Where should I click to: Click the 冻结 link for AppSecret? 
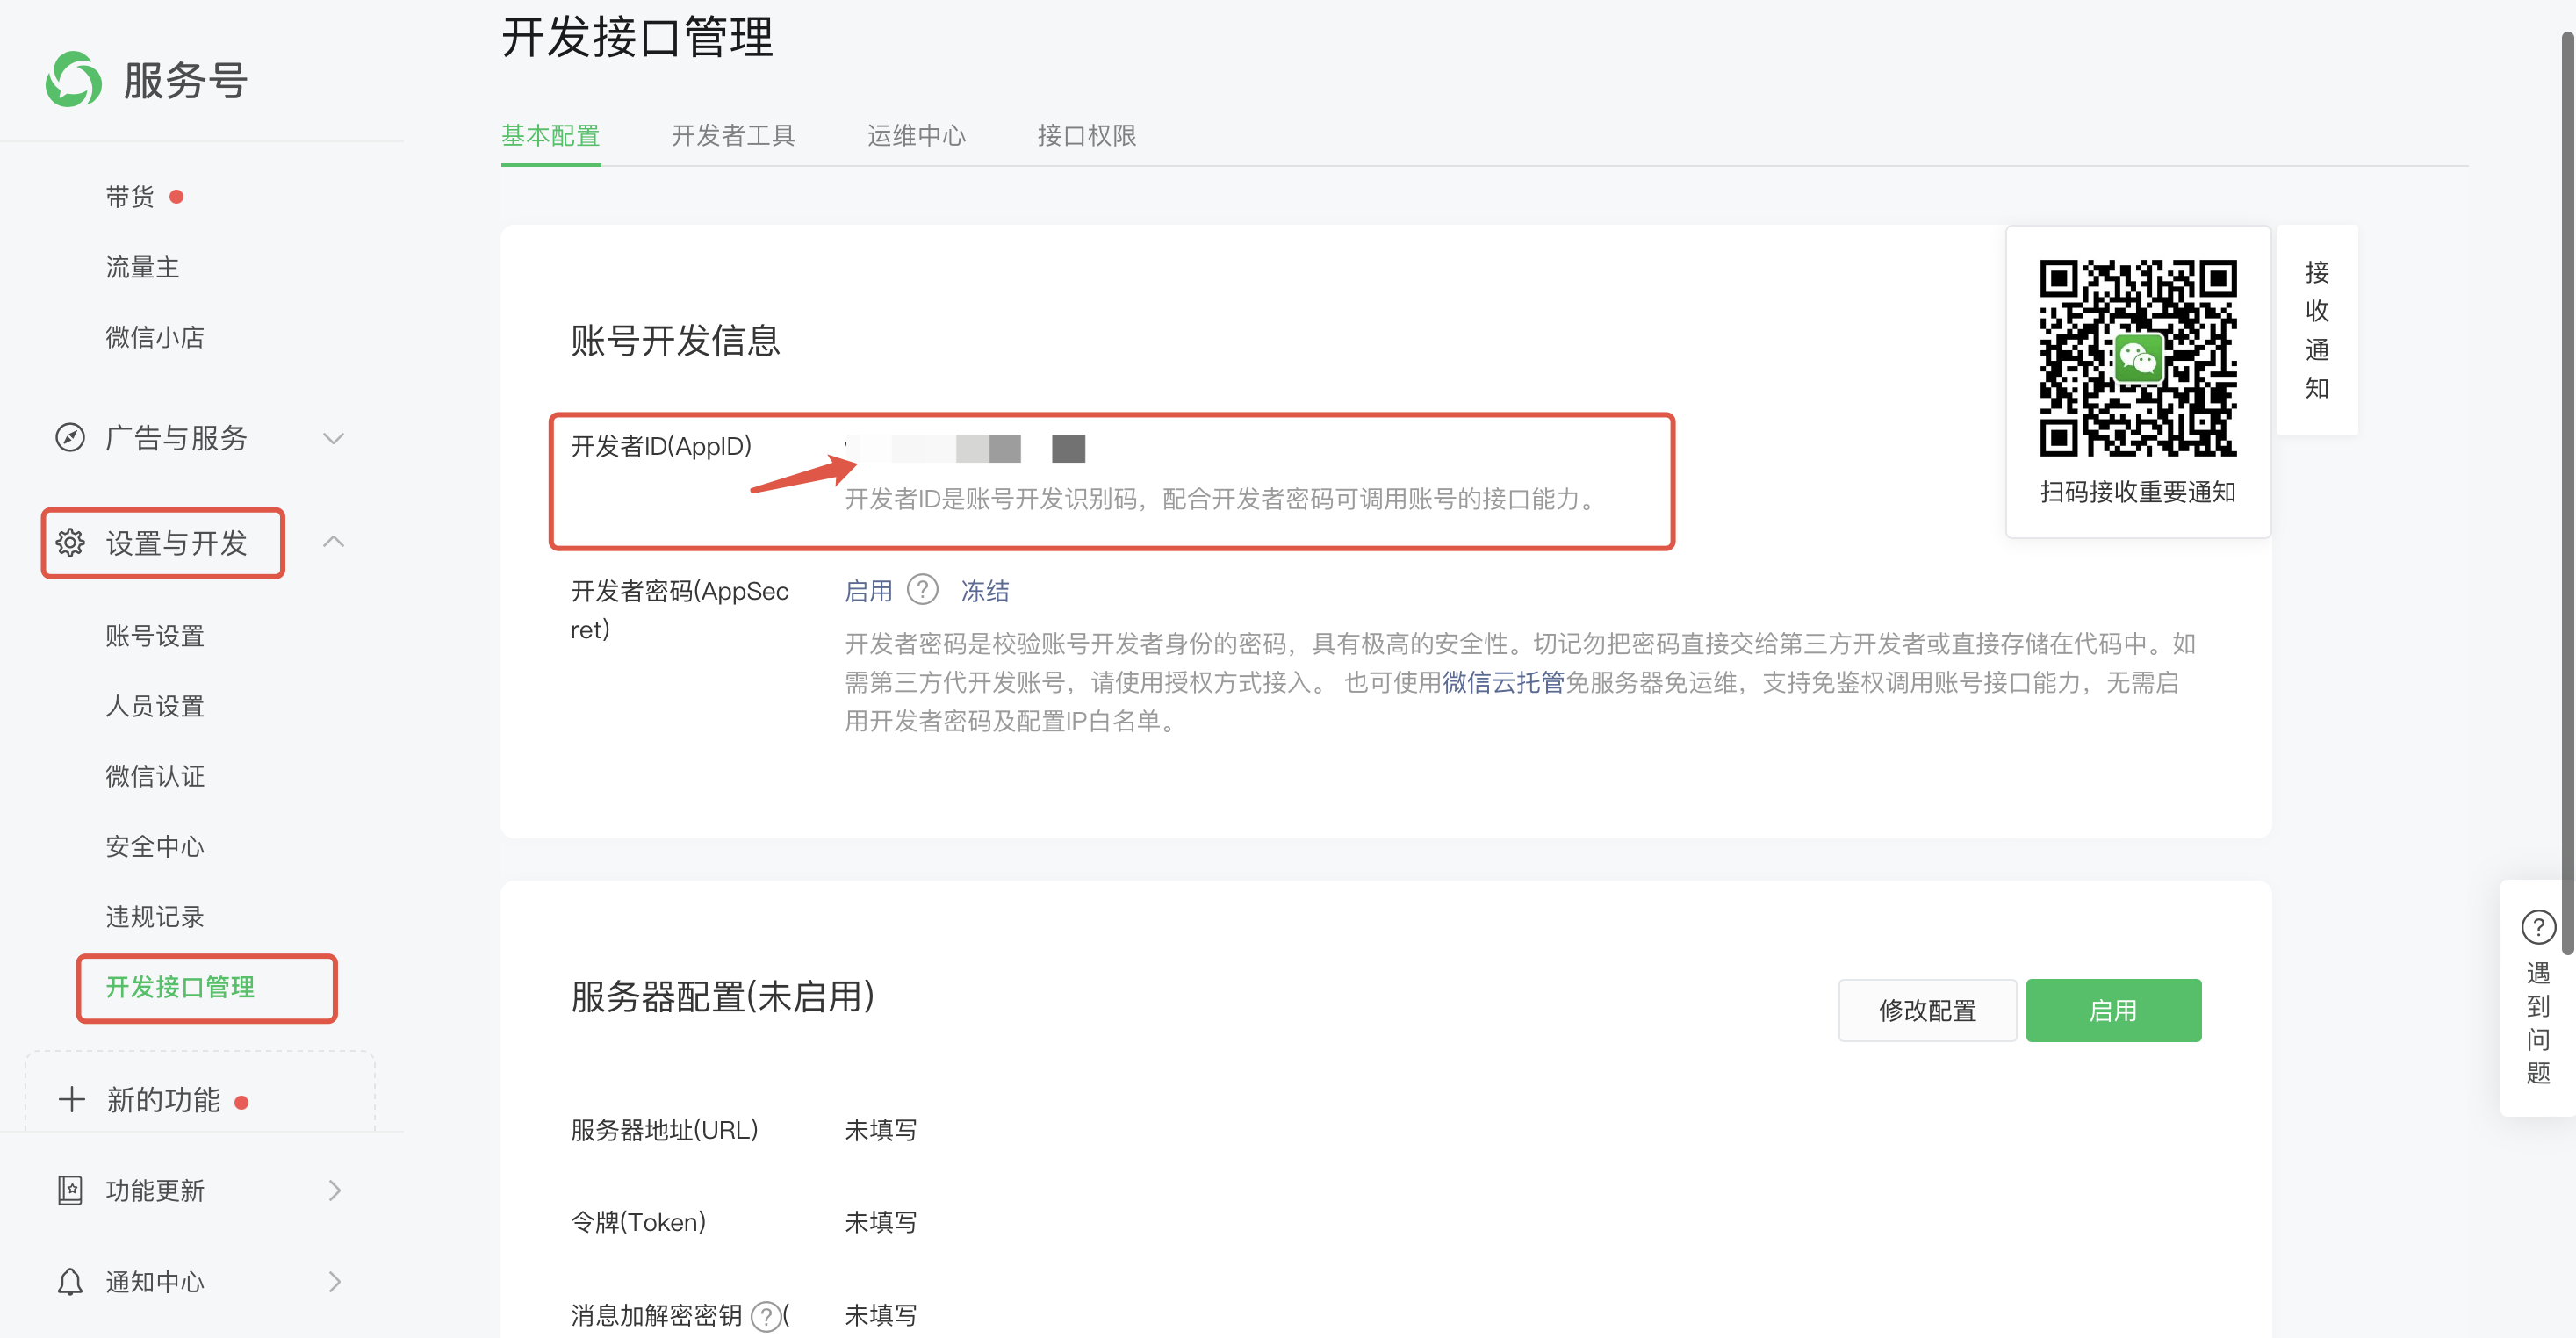tap(985, 591)
